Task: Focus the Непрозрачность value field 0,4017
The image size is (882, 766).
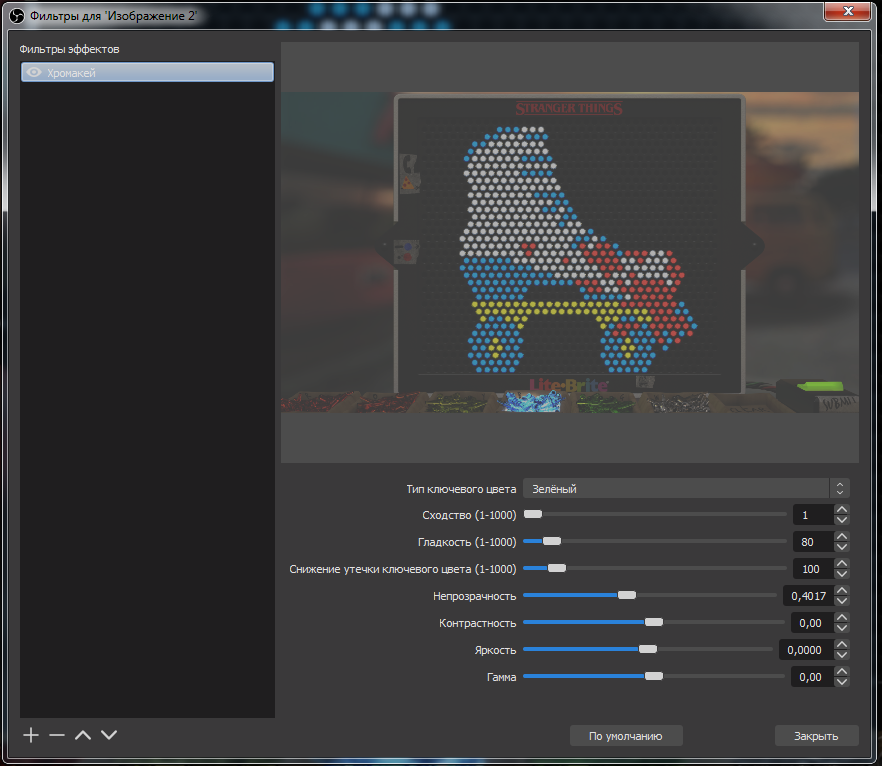Action: (808, 596)
